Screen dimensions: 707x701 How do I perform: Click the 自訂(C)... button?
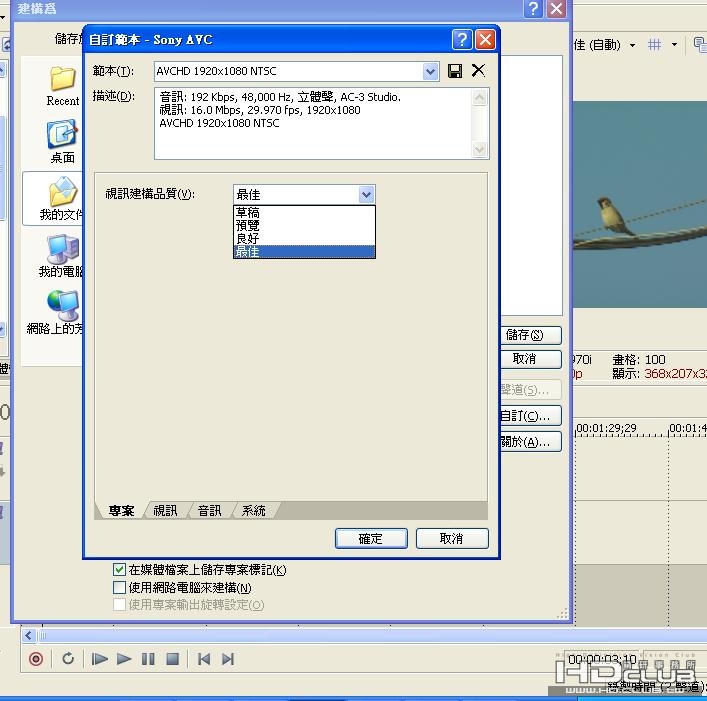coord(531,415)
